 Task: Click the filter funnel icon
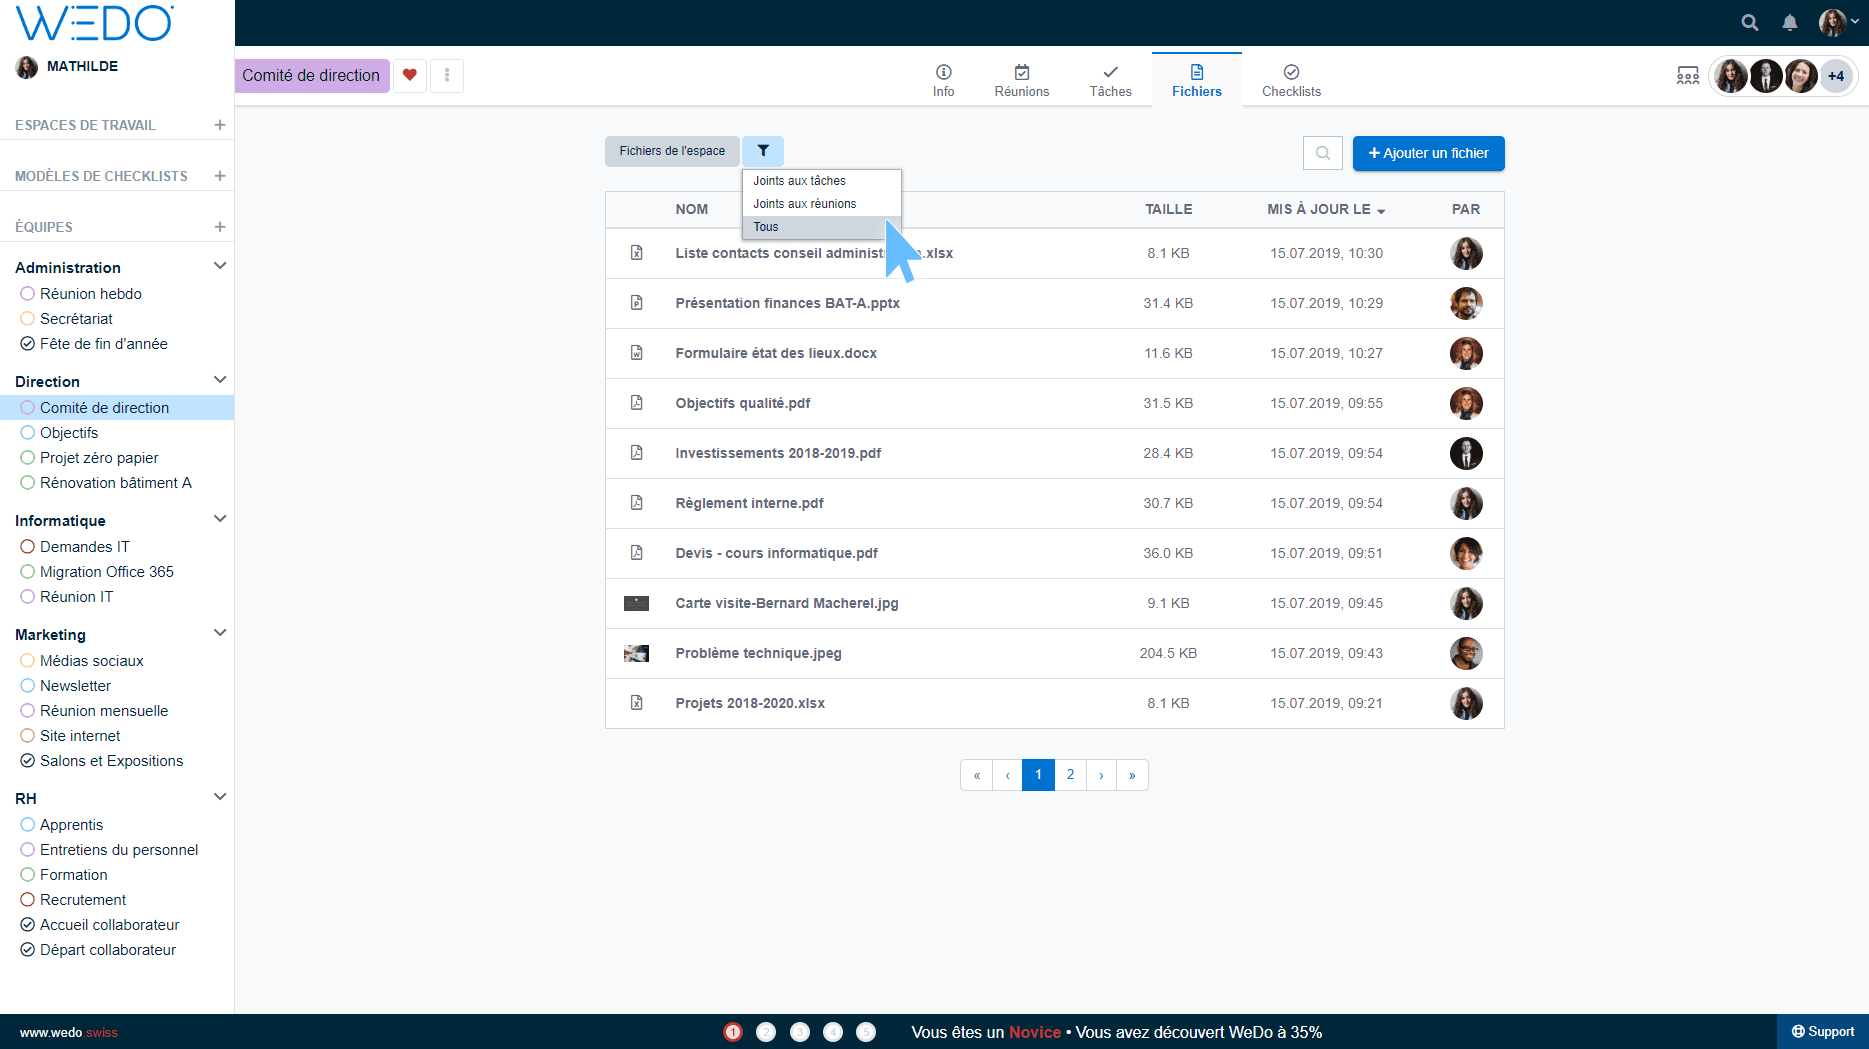763,151
